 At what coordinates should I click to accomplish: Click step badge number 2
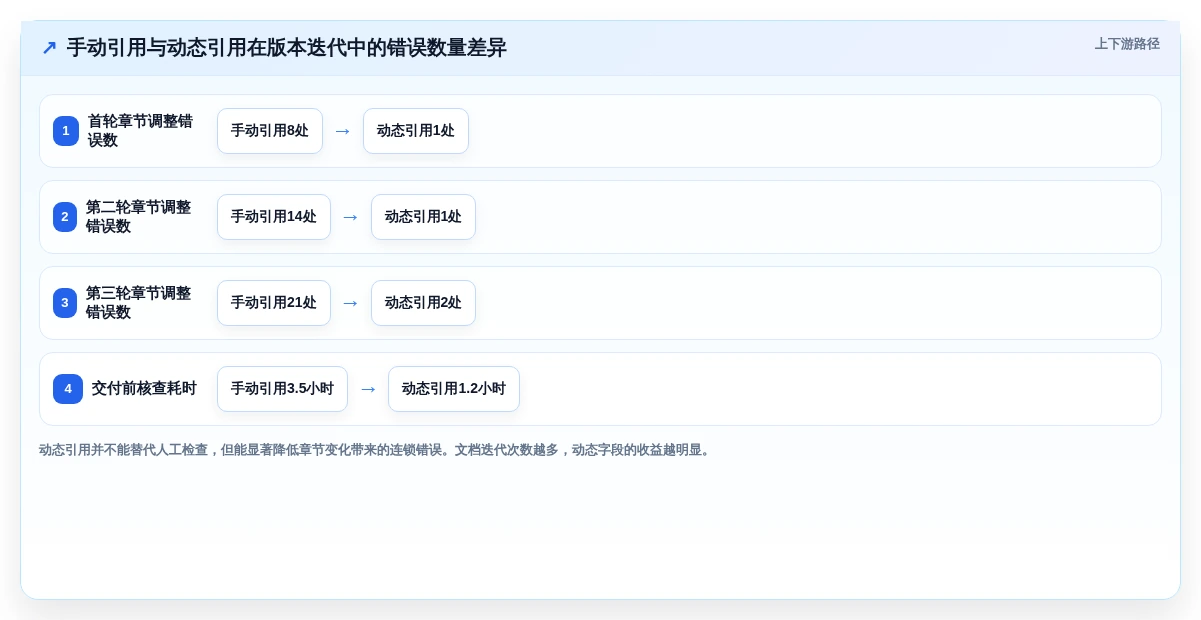click(x=65, y=217)
